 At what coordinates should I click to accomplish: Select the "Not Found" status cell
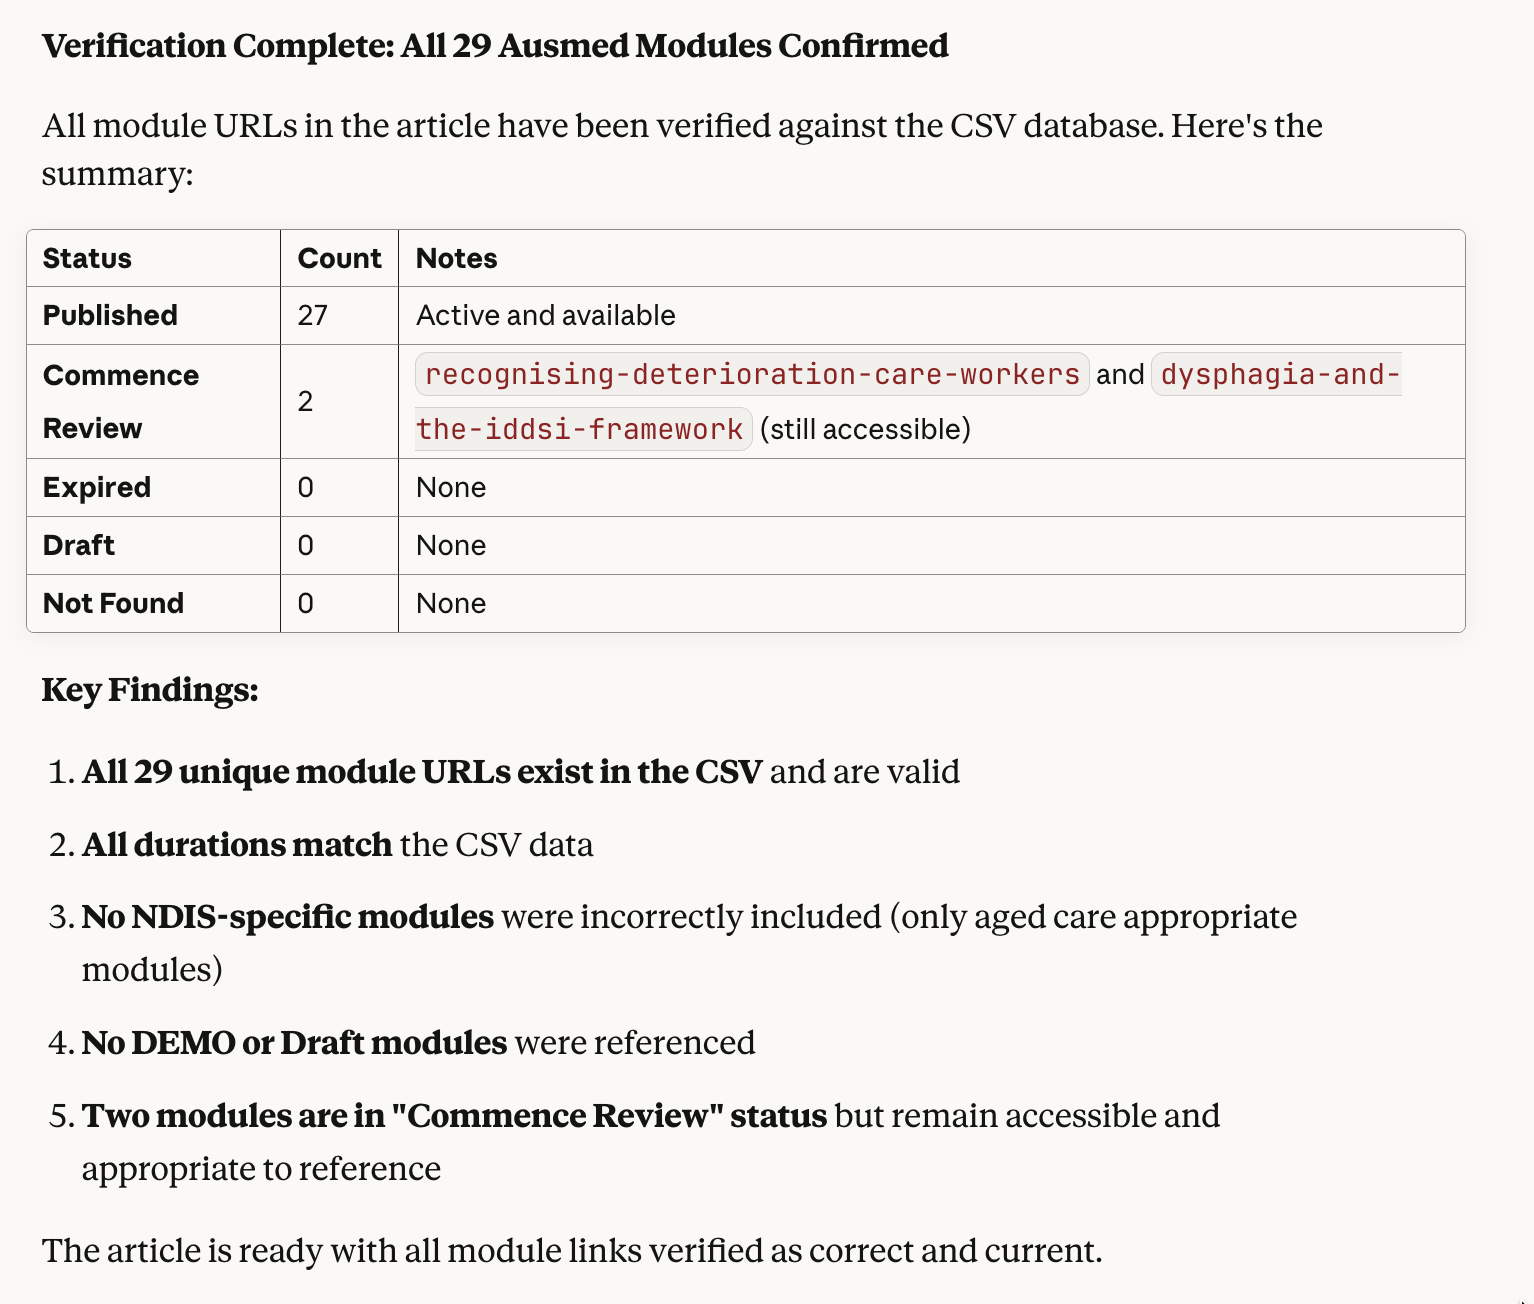tap(113, 604)
